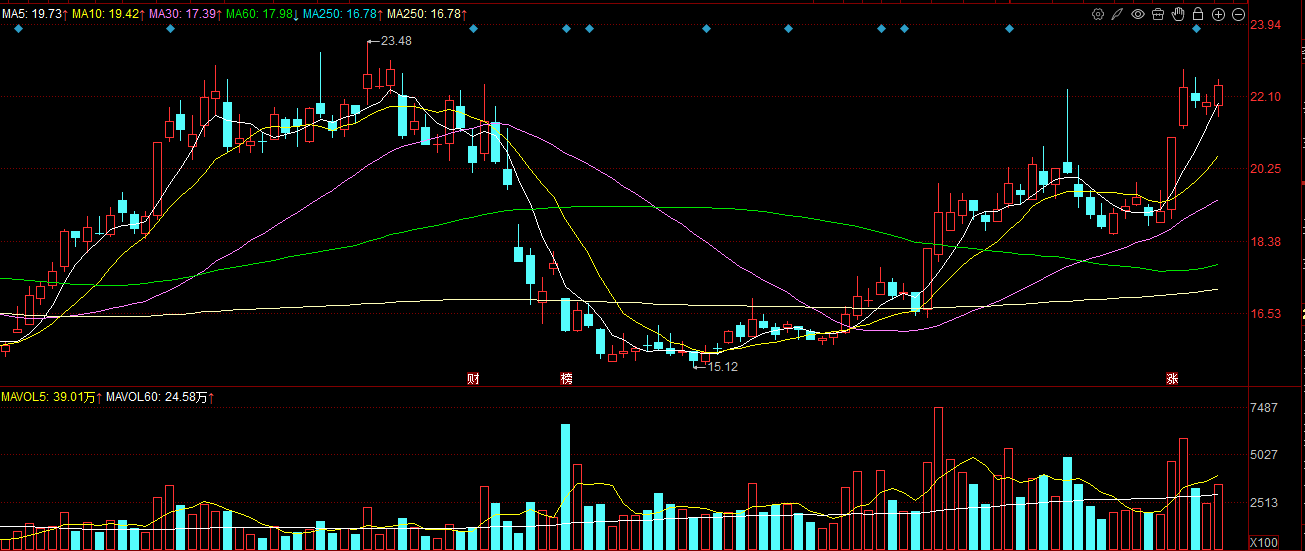This screenshot has width=1305, height=551.
Task: Toggle the eye visibility icon
Action: pyautogui.click(x=1138, y=14)
